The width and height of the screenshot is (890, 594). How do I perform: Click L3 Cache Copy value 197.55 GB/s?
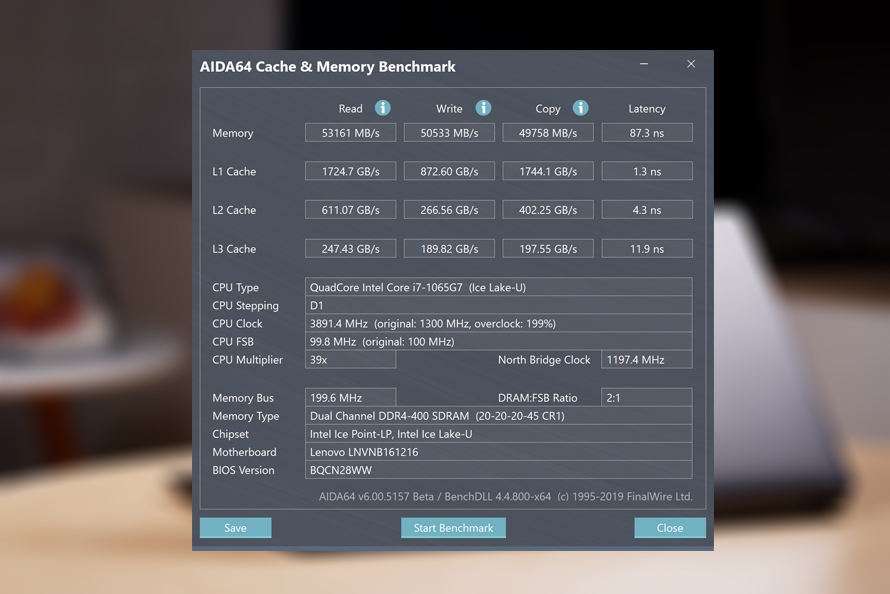tap(548, 248)
